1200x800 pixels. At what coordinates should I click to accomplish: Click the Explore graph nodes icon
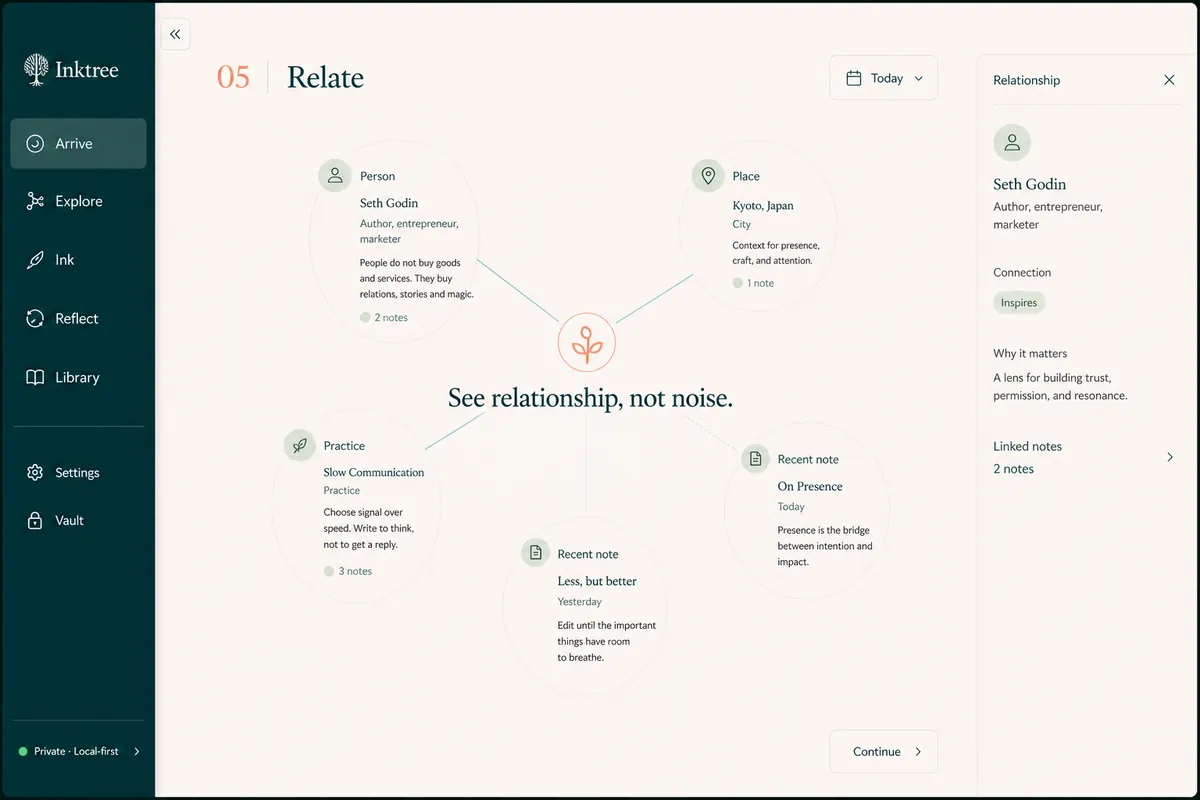(x=35, y=201)
